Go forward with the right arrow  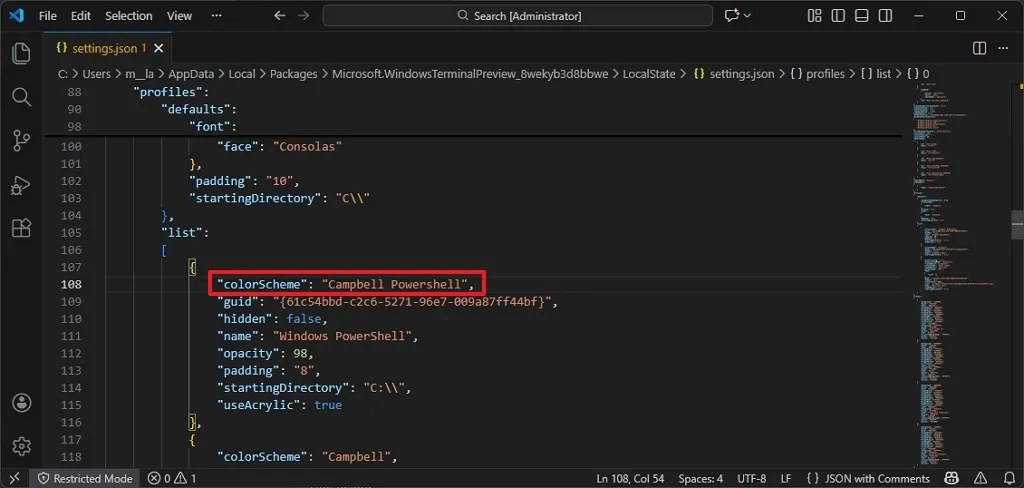pos(303,16)
